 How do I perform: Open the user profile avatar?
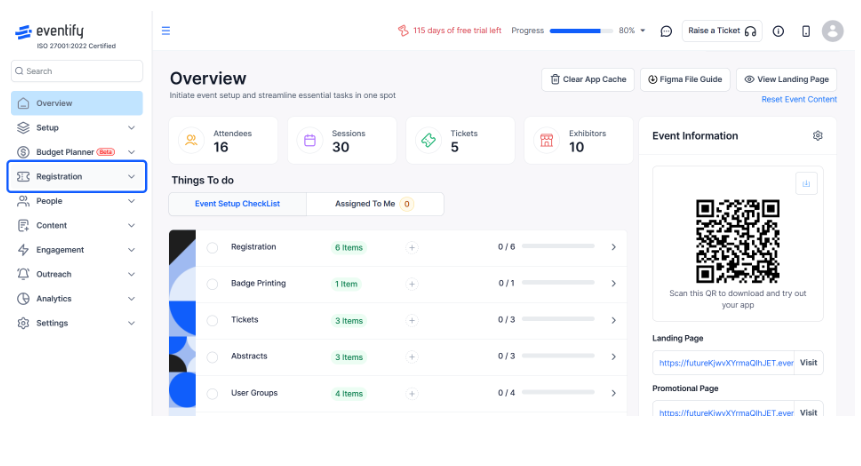tap(832, 31)
